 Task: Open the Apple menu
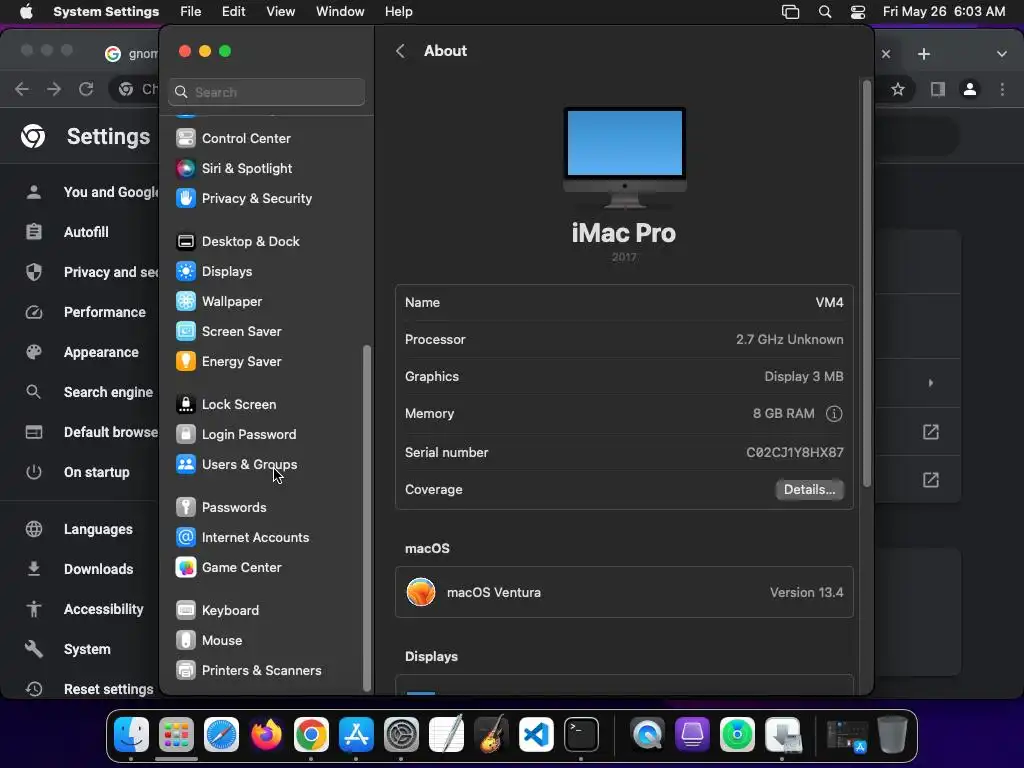pos(26,12)
